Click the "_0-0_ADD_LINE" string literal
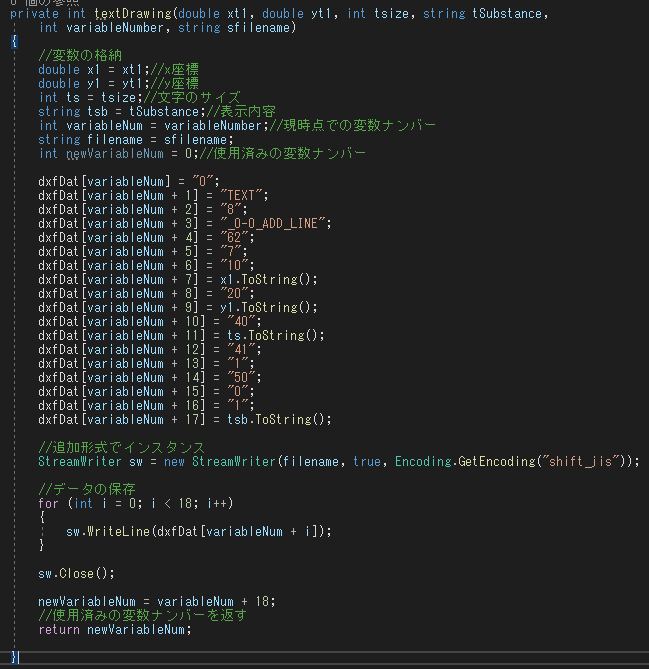The width and height of the screenshot is (649, 669). click(x=273, y=224)
